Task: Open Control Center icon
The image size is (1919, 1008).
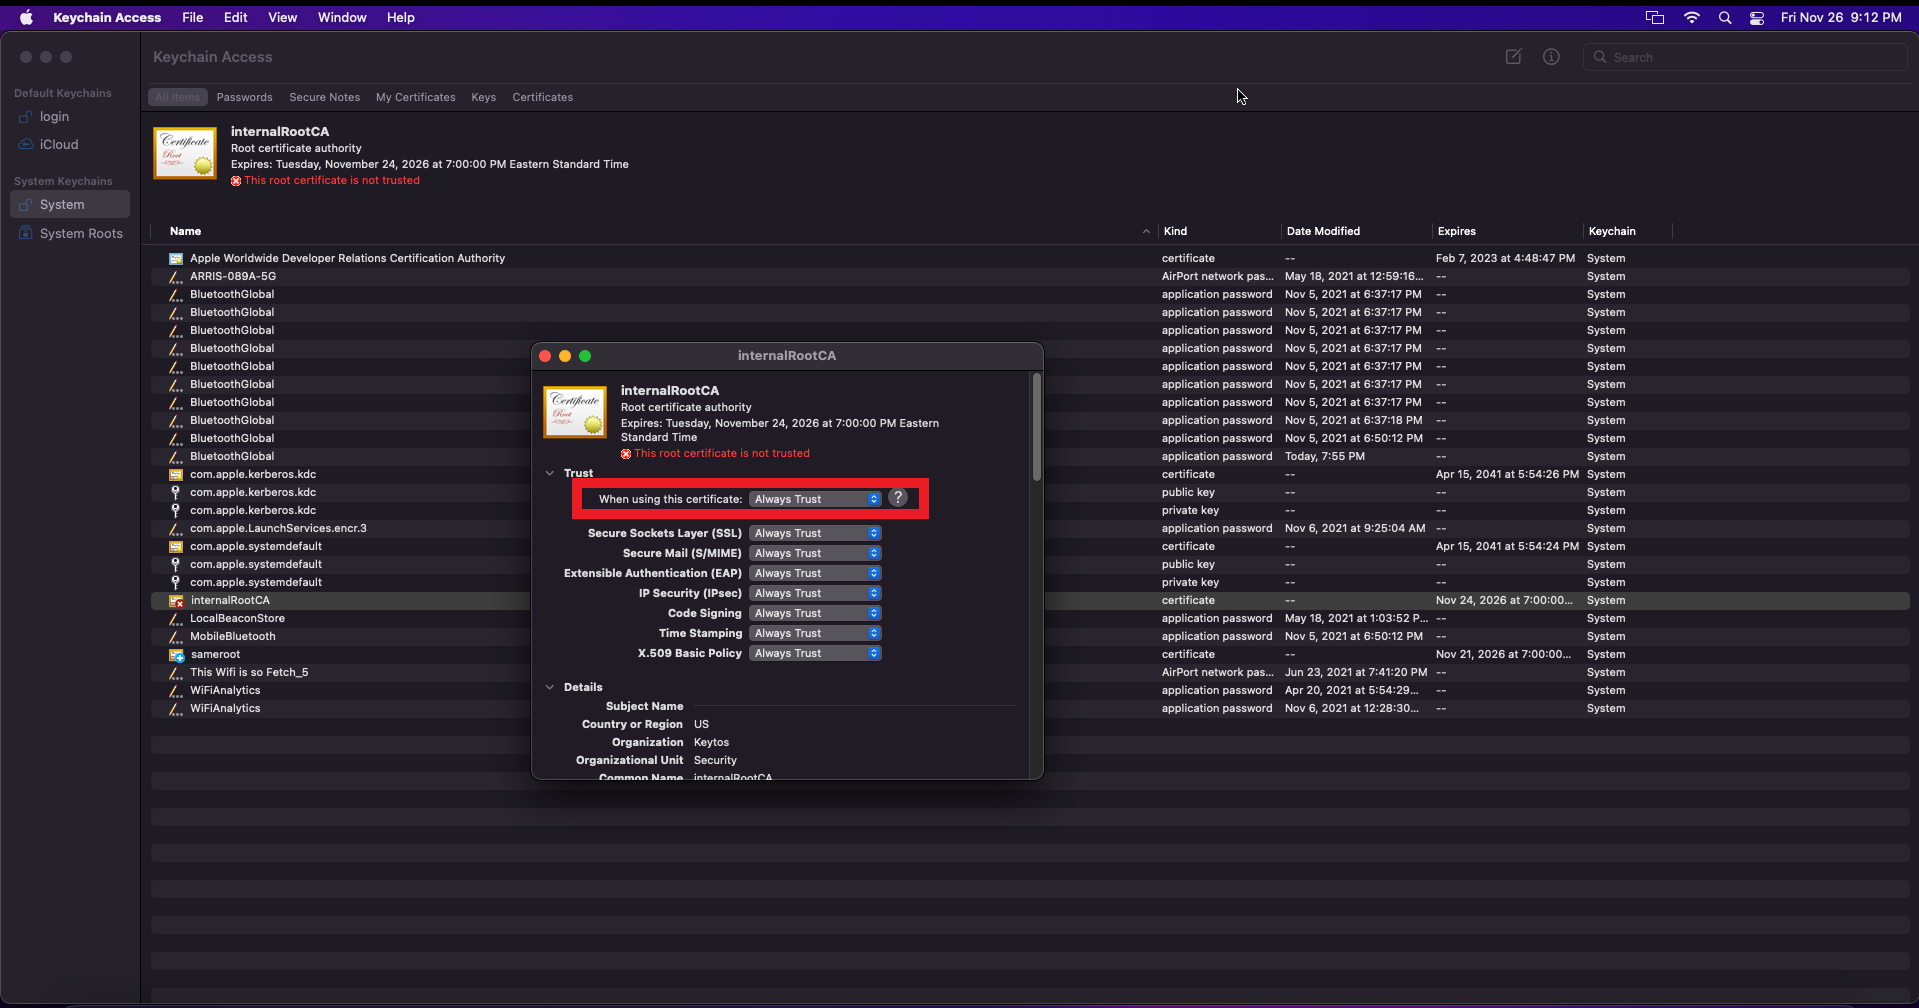Action: coord(1757,17)
